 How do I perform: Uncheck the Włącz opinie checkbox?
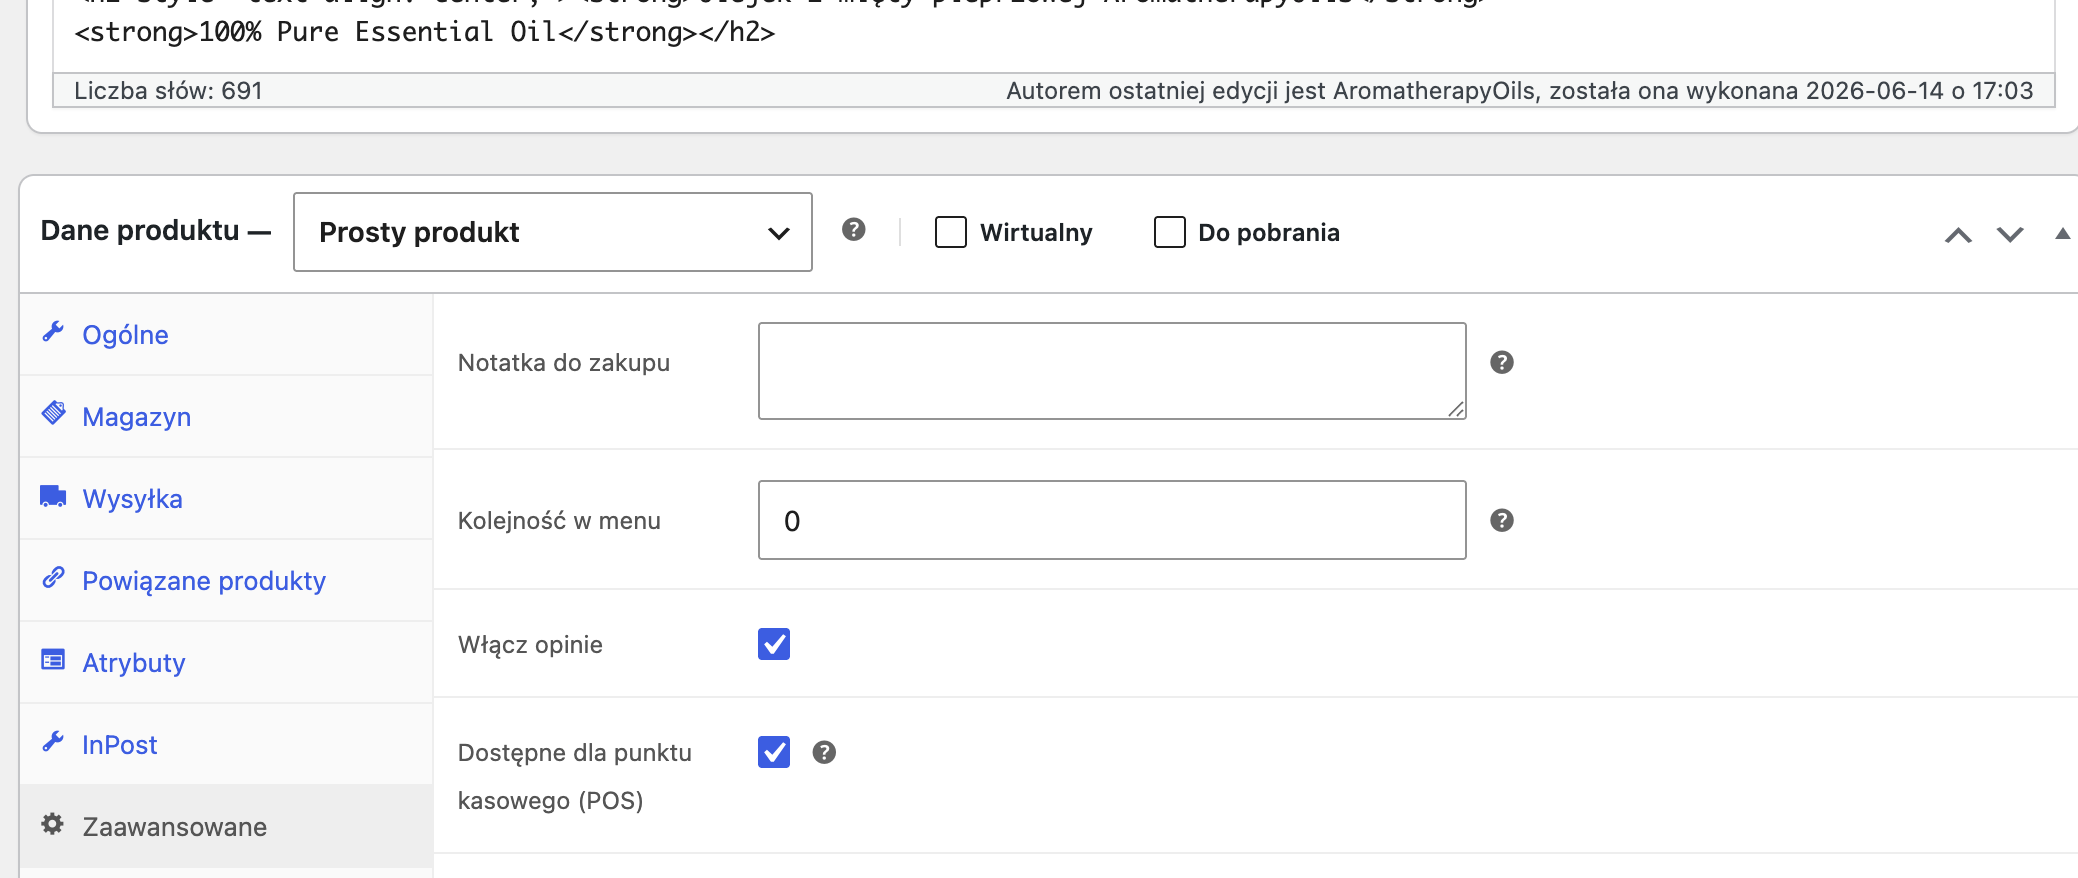[774, 644]
